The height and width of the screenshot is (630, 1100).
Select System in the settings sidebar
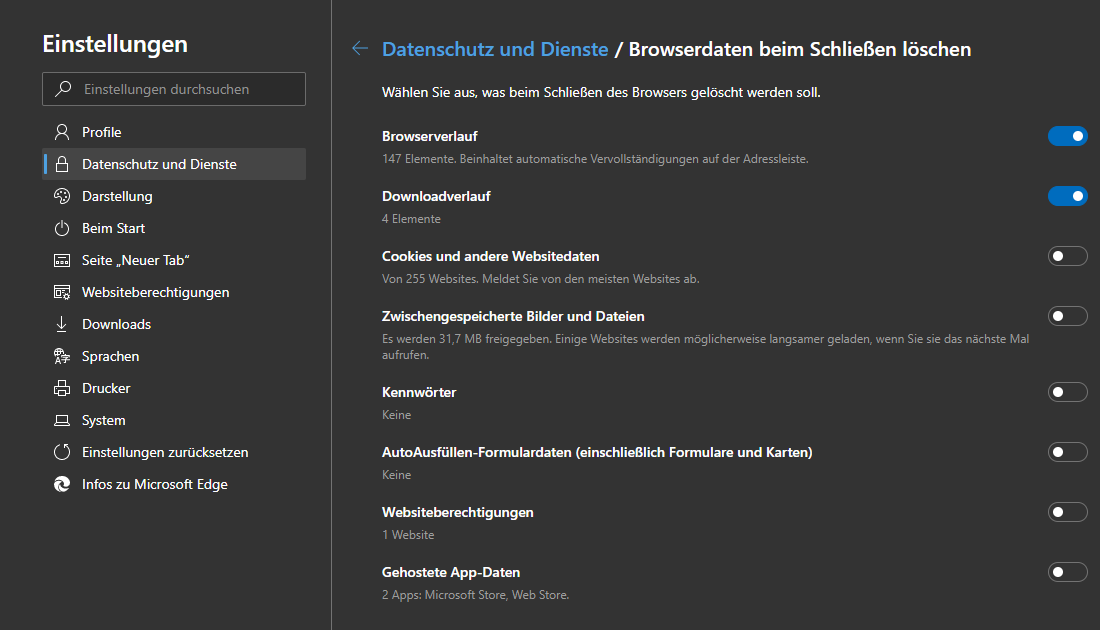104,420
